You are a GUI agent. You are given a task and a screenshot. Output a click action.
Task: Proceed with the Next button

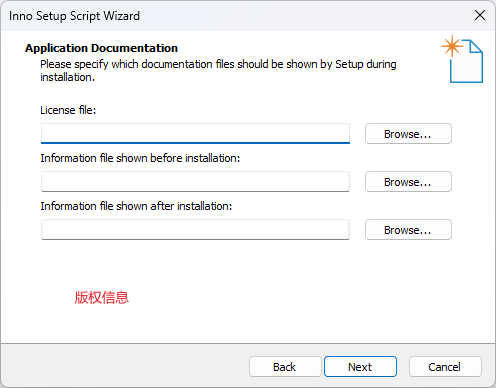(360, 367)
